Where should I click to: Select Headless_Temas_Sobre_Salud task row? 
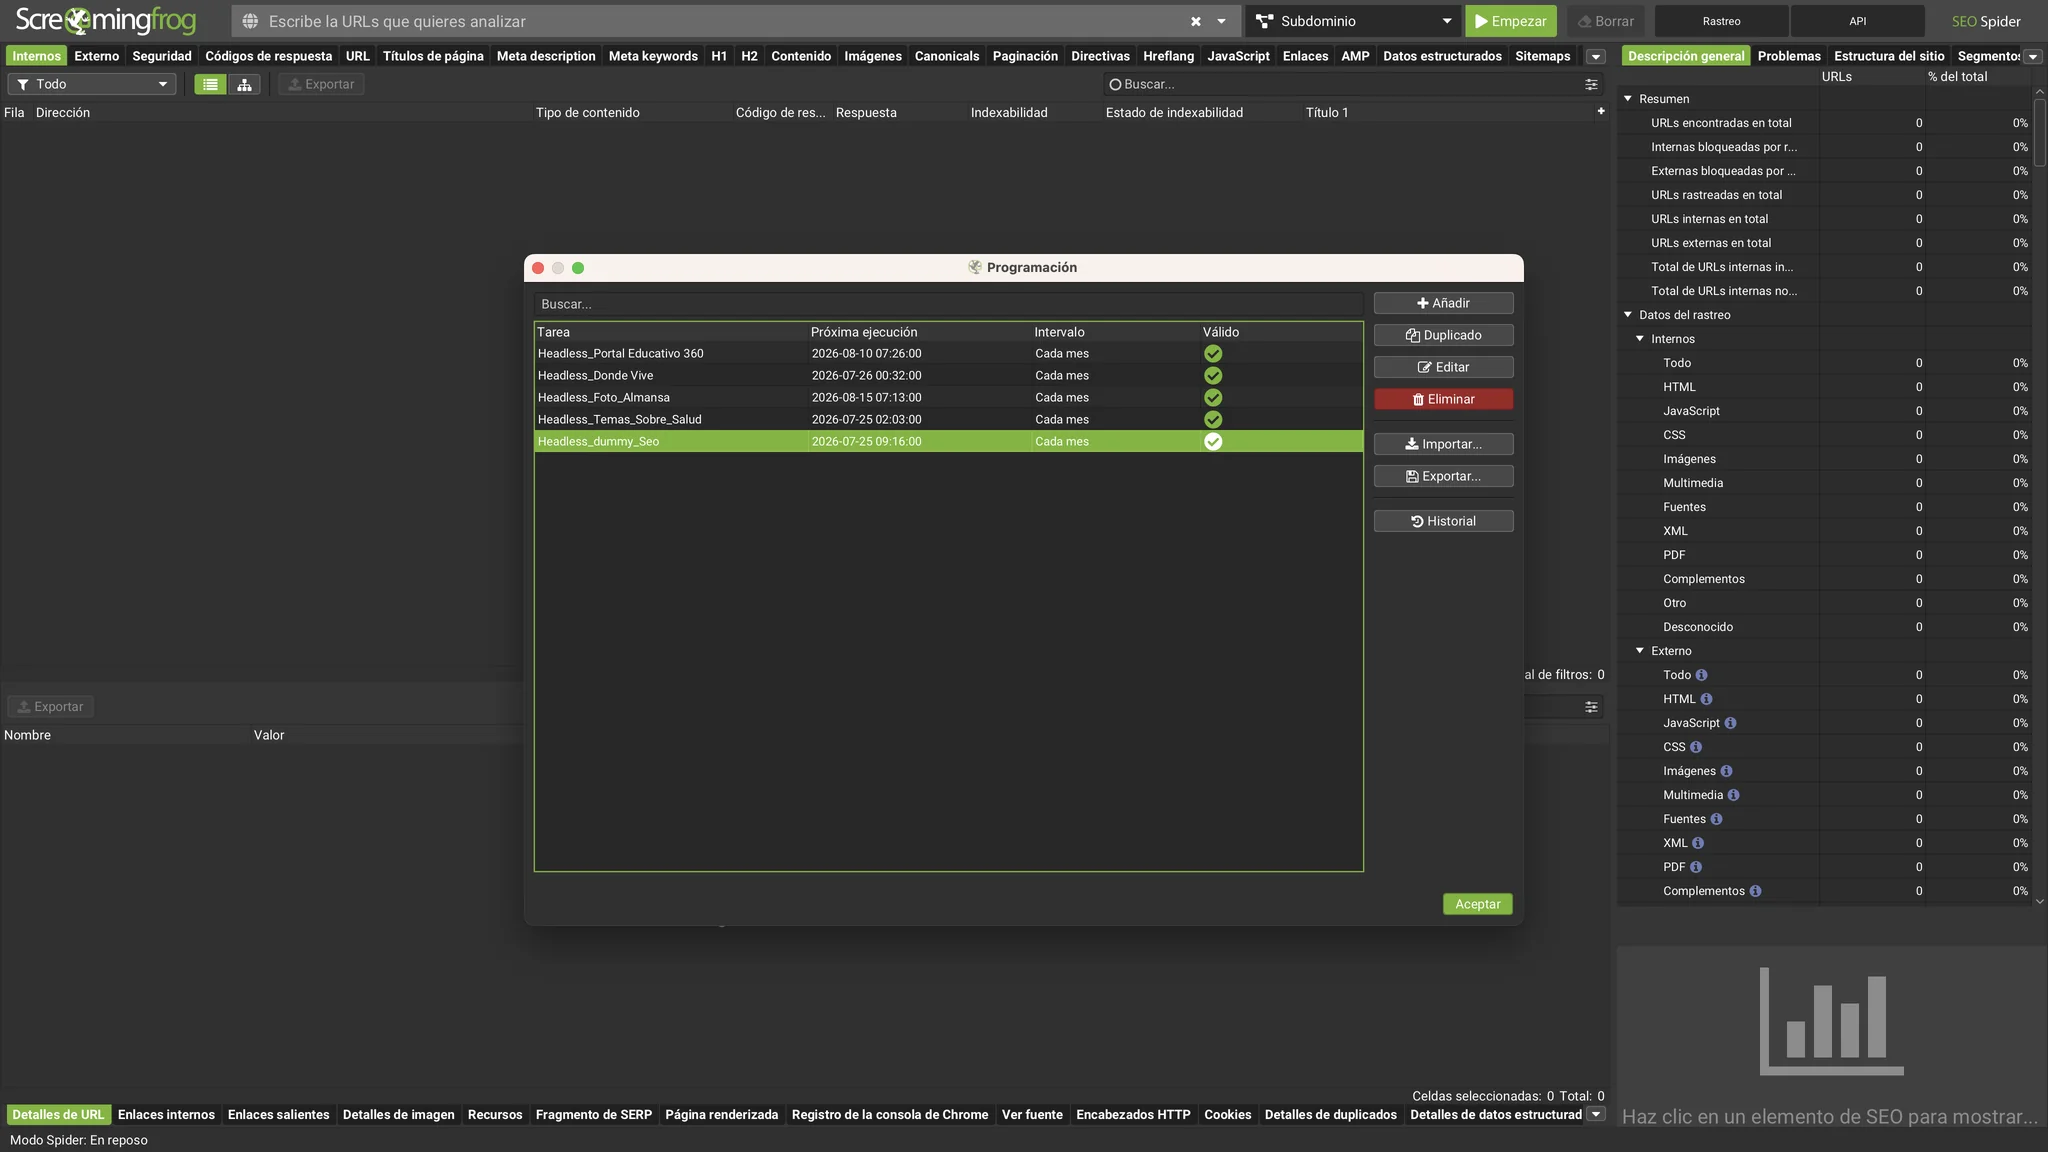pos(948,419)
